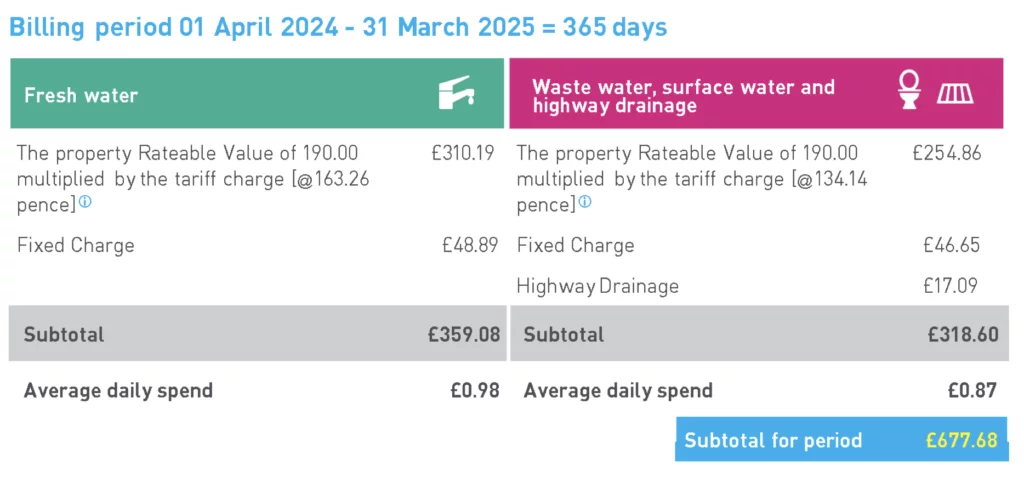Click the £254.86 waste water charge
Image resolution: width=1024 pixels, height=477 pixels.
pos(946,153)
